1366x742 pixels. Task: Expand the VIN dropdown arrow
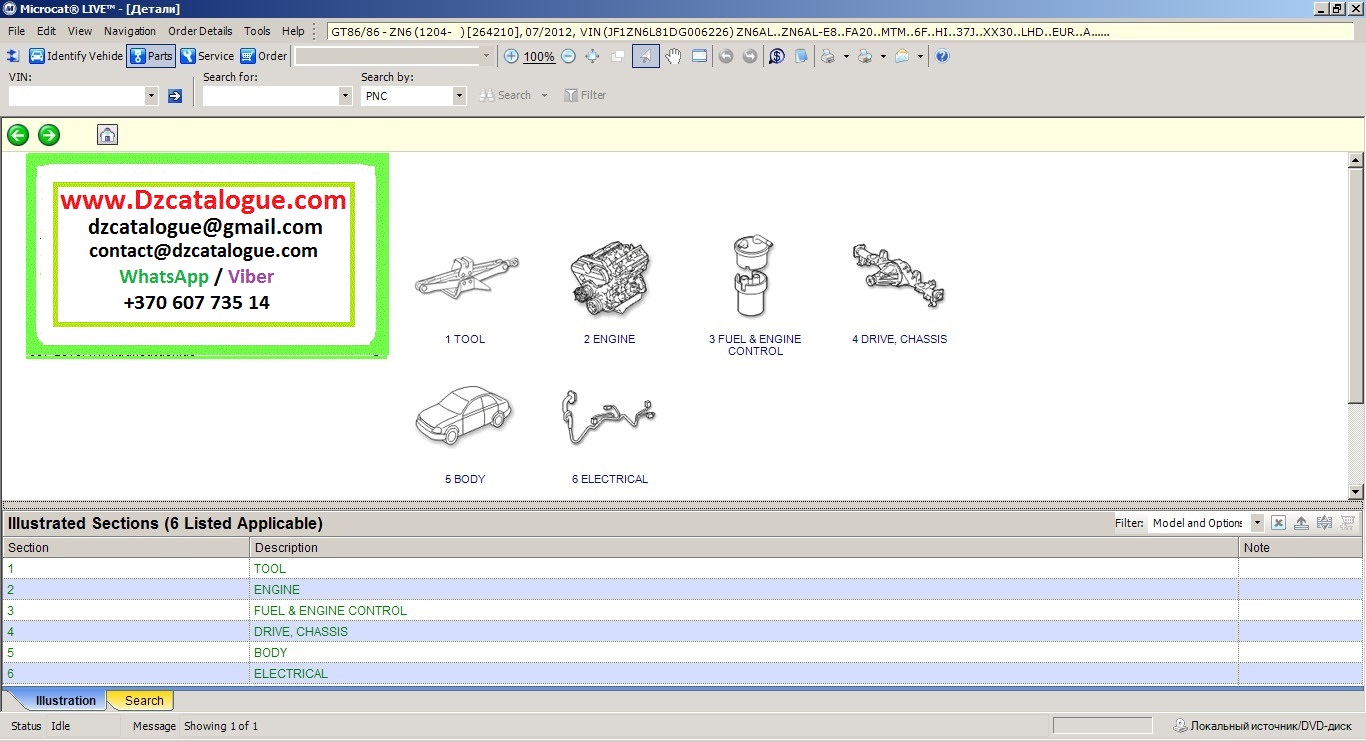click(x=152, y=96)
